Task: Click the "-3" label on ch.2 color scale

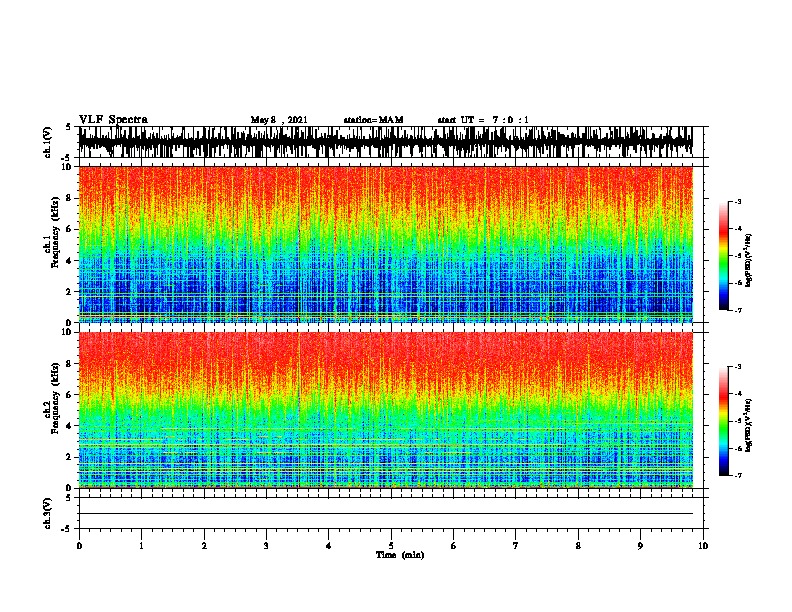Action: point(737,366)
